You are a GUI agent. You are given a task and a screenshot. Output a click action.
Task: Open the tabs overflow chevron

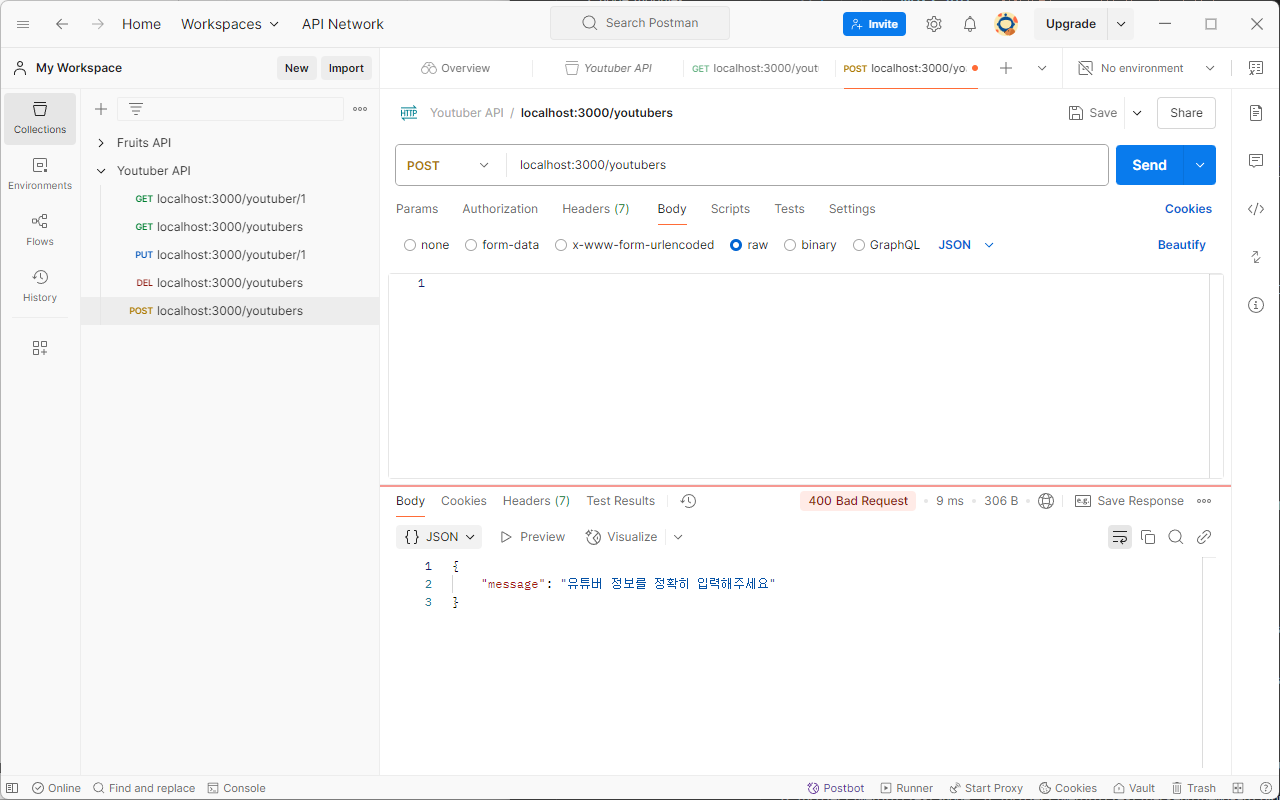(1042, 68)
